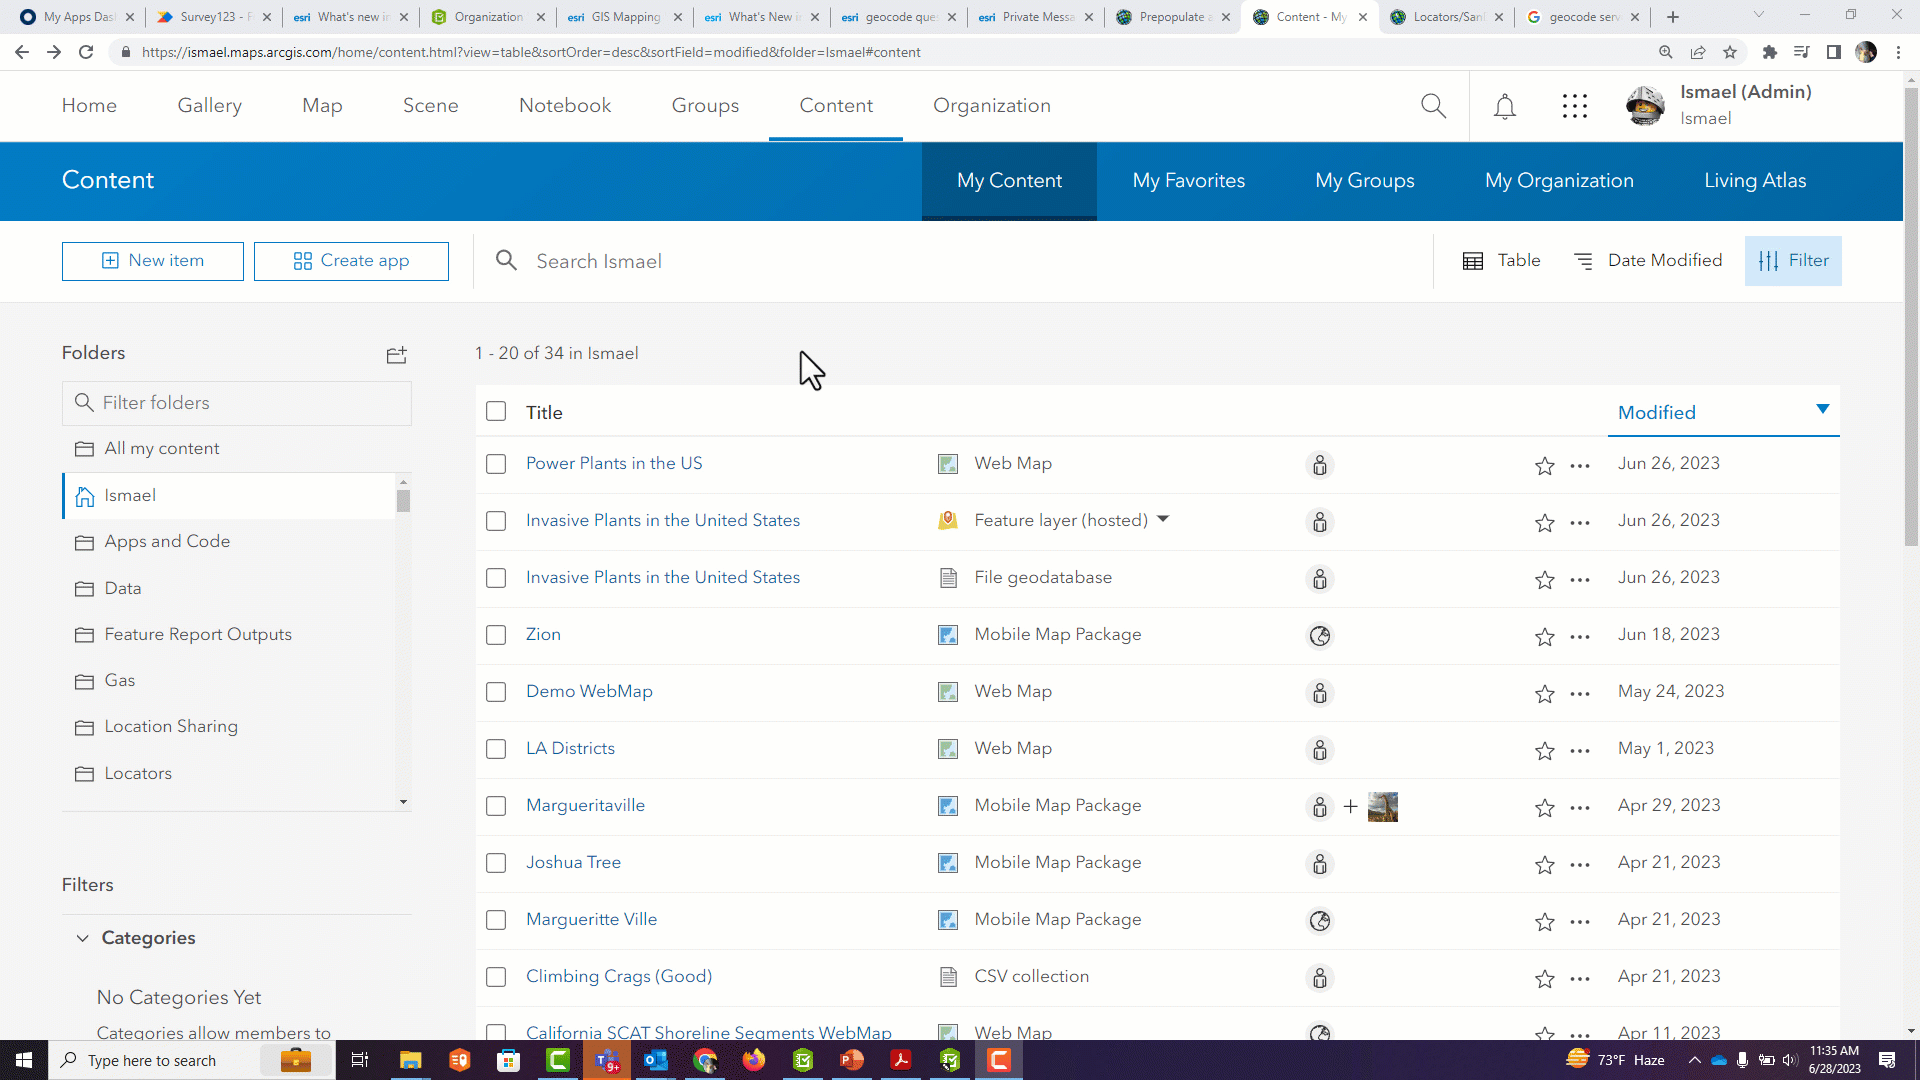Image resolution: width=1920 pixels, height=1080 pixels.
Task: Favorite the Zion item with star icon
Action: (x=1544, y=636)
